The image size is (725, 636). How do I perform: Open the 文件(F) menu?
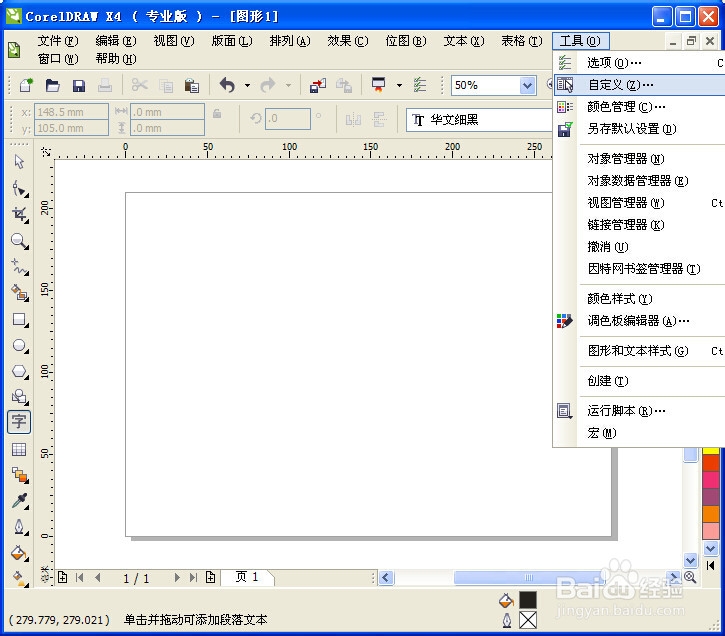tap(58, 41)
